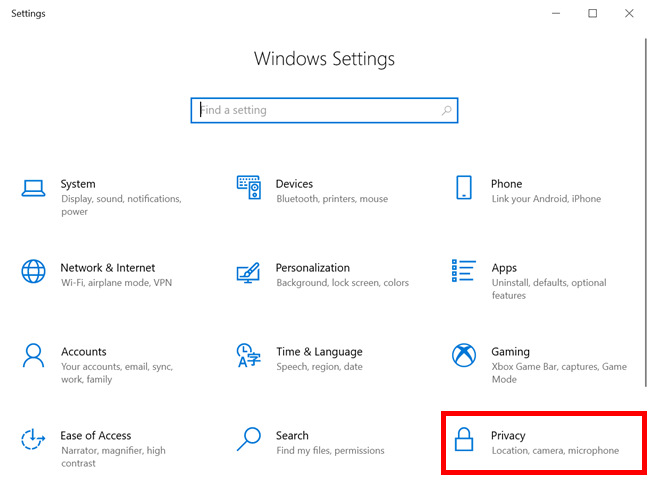Choose the Apps settings label

click(504, 268)
